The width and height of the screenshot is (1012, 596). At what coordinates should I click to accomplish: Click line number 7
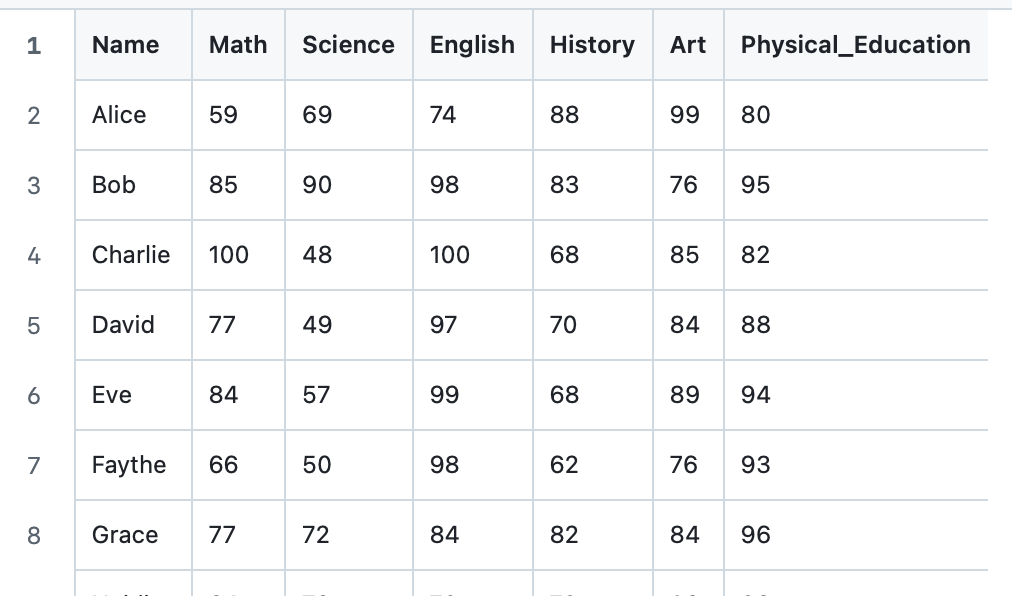(x=34, y=465)
